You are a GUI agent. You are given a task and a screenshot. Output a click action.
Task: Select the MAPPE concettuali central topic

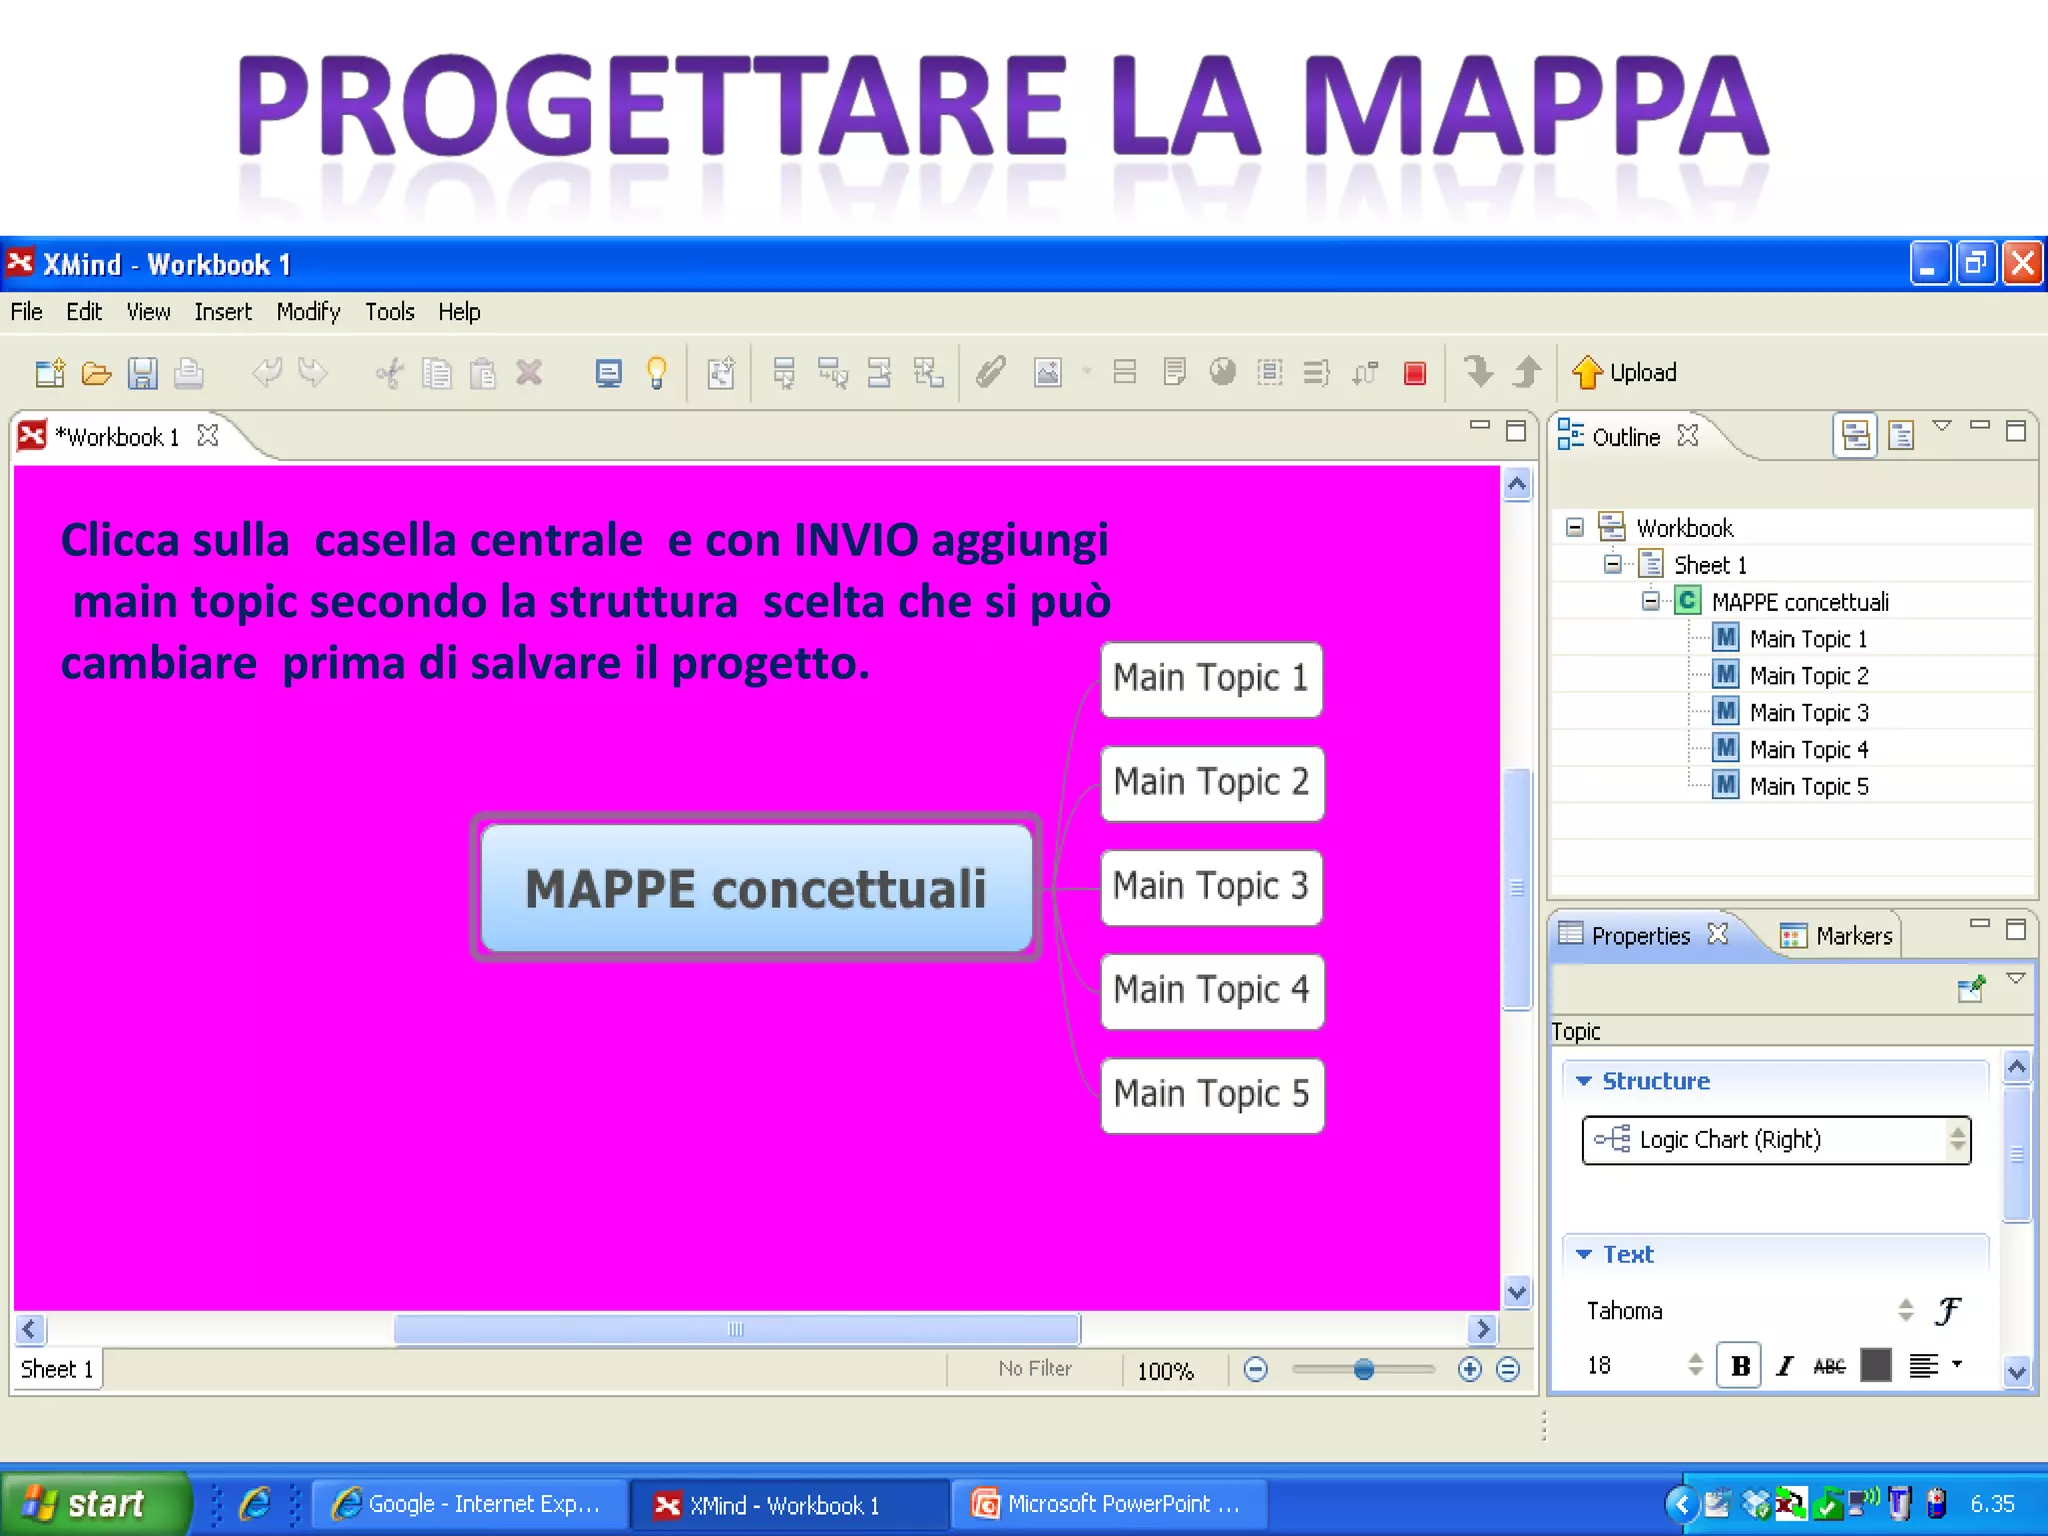[756, 889]
